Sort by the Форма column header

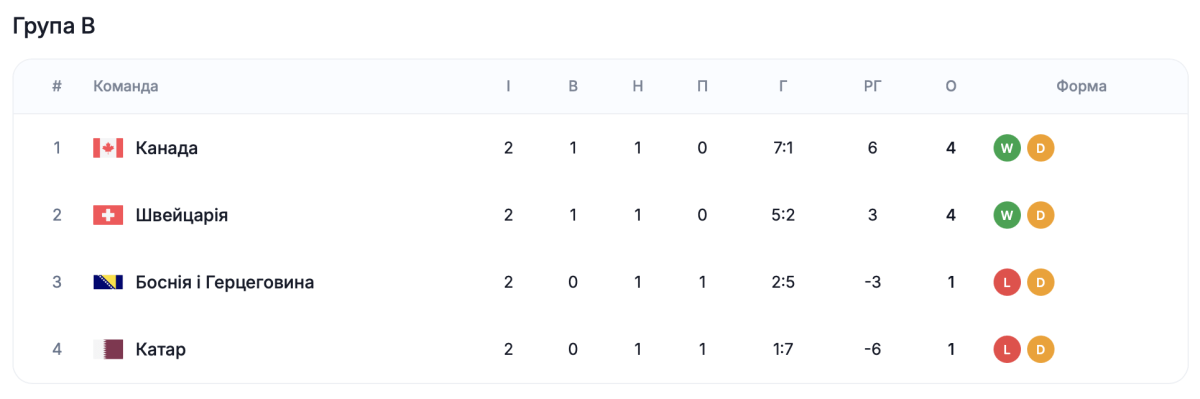tap(1082, 86)
